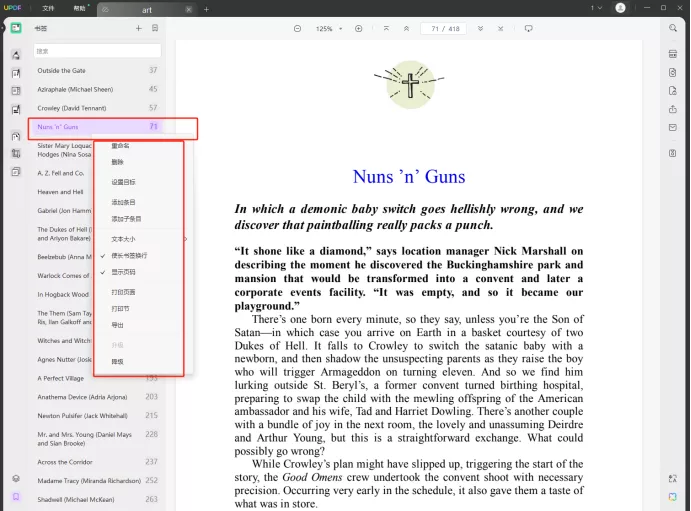
Task: Open the 'Madame Tracy (Miranda Richardson)' bookmark
Action: (97, 481)
